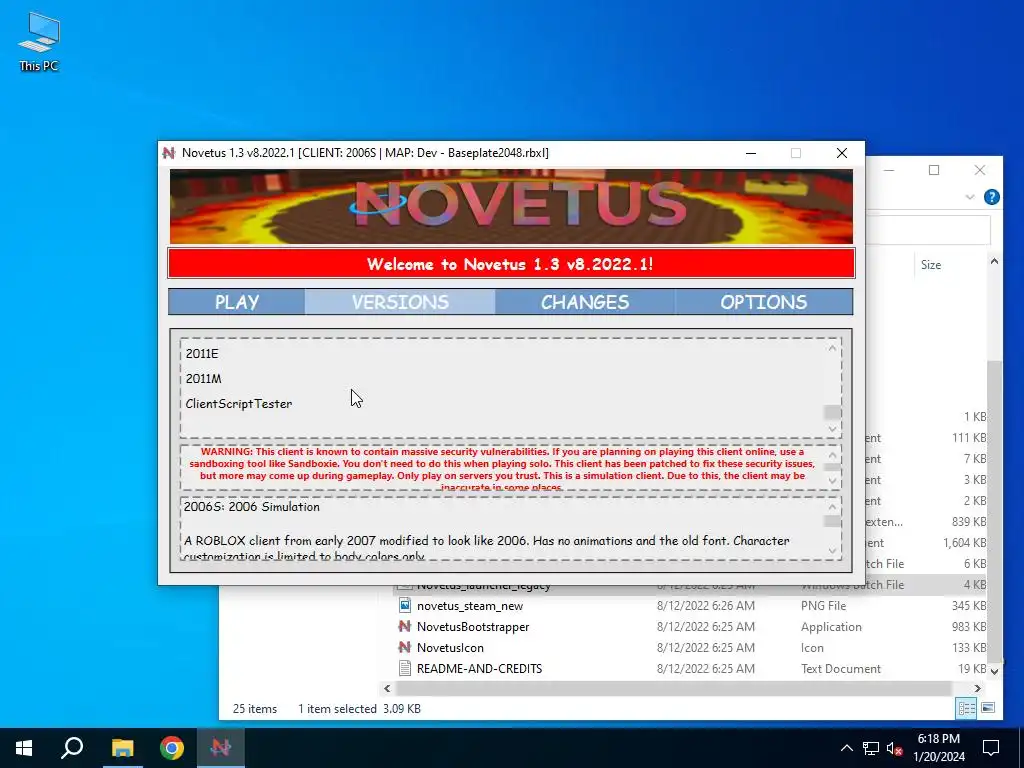Viewport: 1024px width, 768px height.
Task: Click the 25 items status bar text
Action: [255, 709]
